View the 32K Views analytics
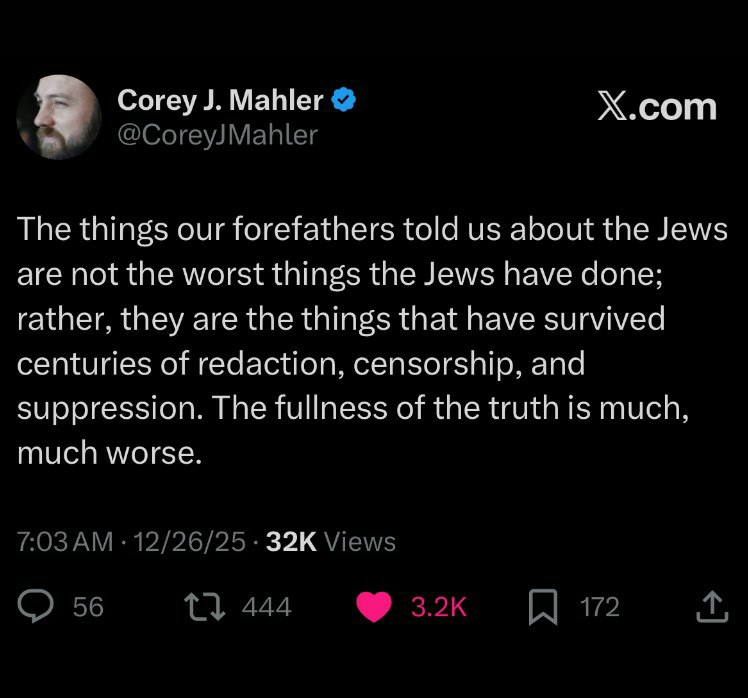The height and width of the screenshot is (698, 748). tap(330, 542)
